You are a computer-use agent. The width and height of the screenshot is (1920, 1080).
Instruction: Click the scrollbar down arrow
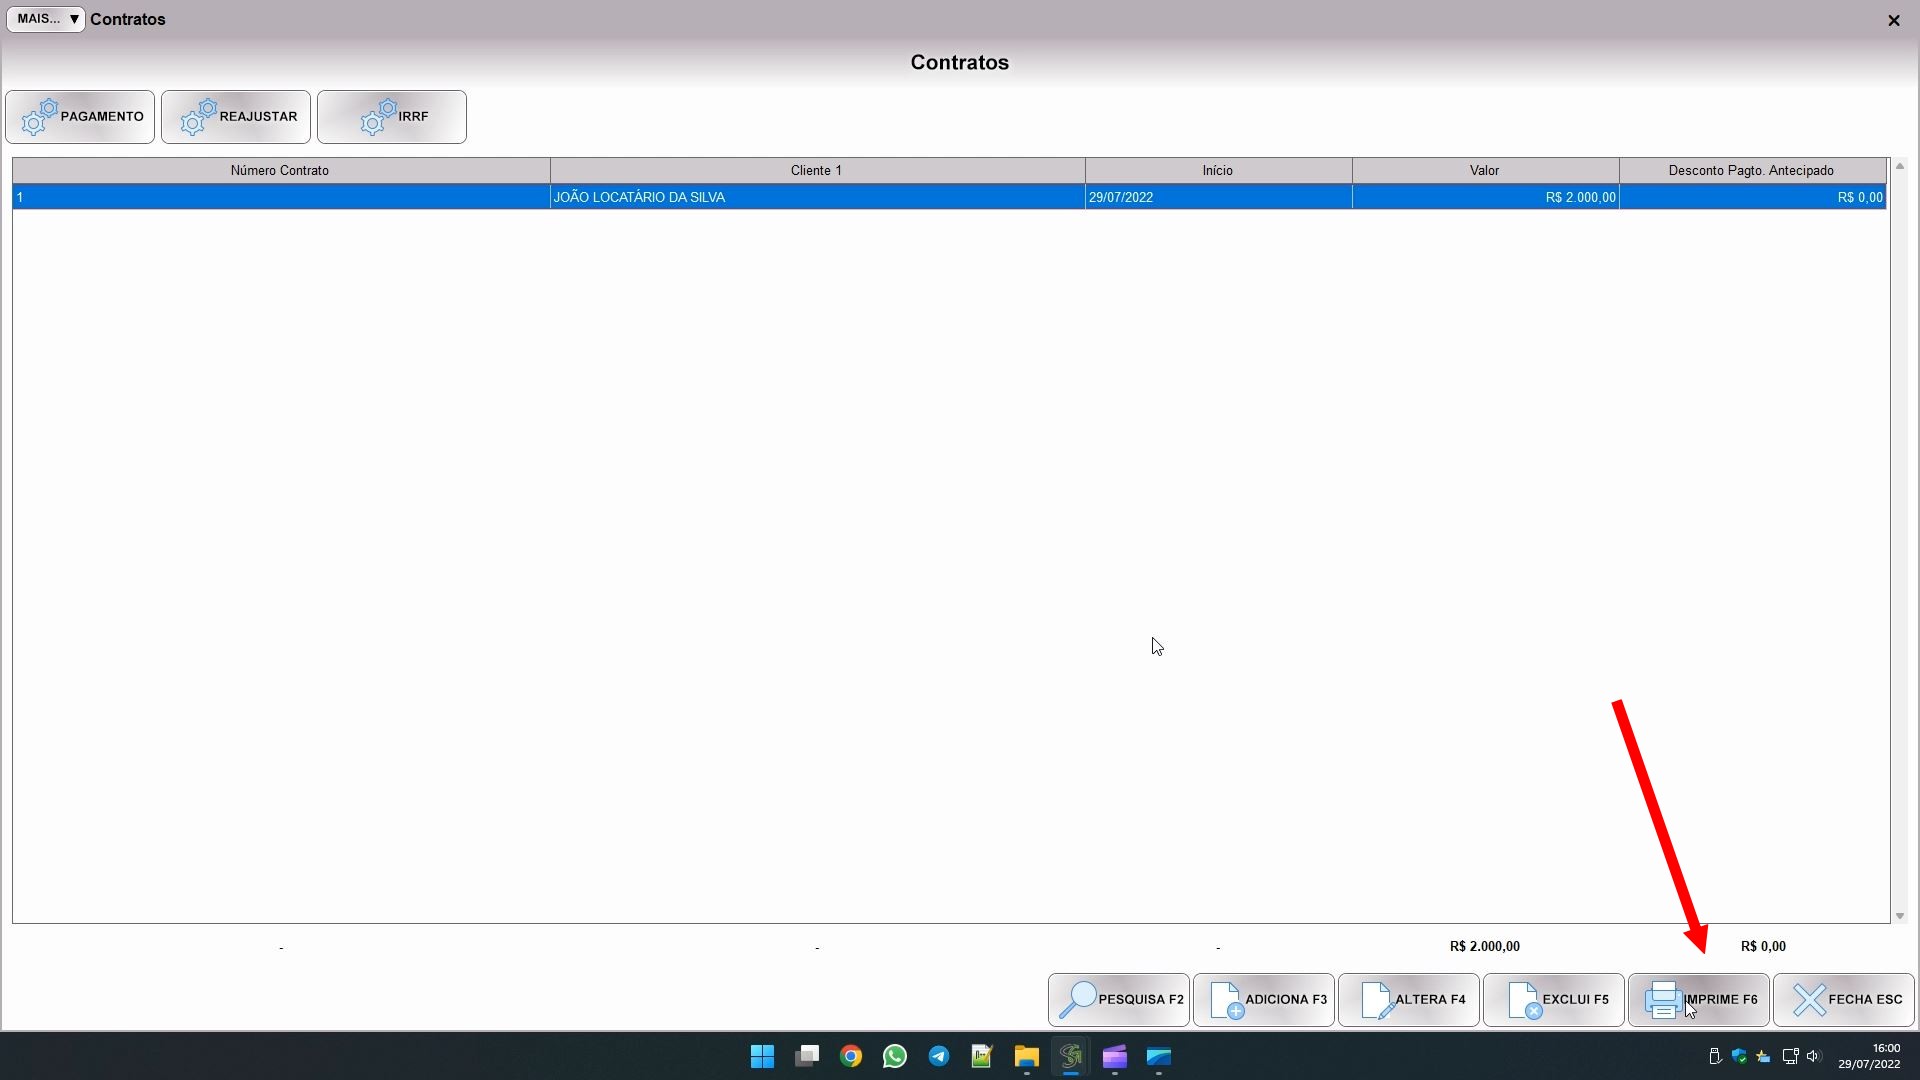(1900, 916)
